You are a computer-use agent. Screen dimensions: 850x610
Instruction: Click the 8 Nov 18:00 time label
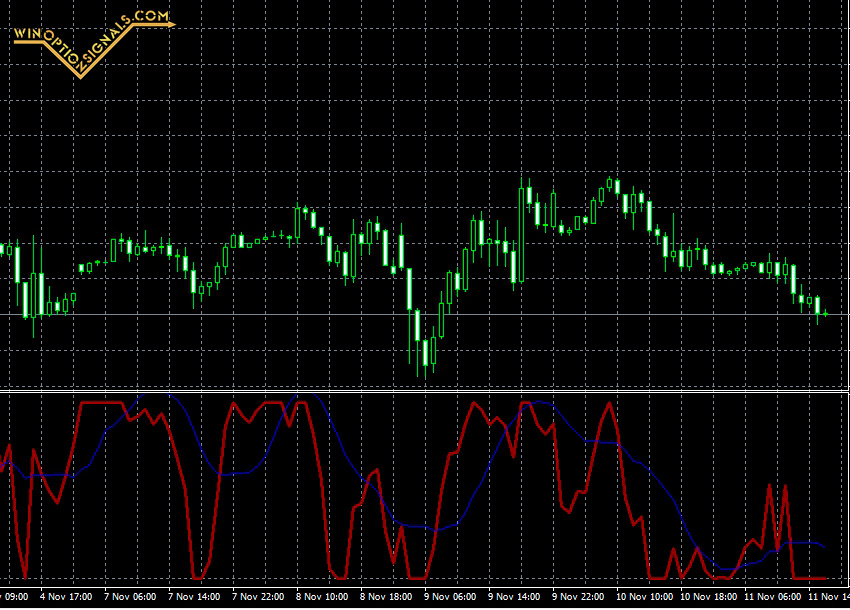click(x=386, y=597)
